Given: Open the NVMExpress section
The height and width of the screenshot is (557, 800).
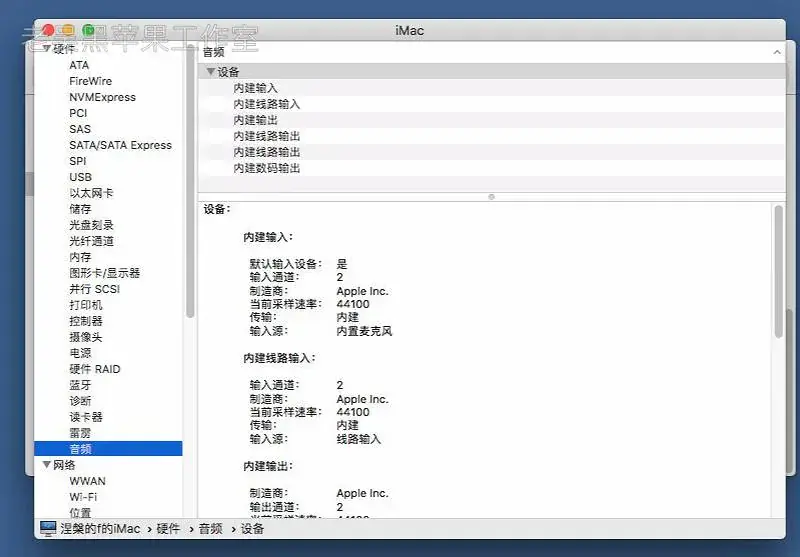Looking at the screenshot, I should [x=103, y=97].
